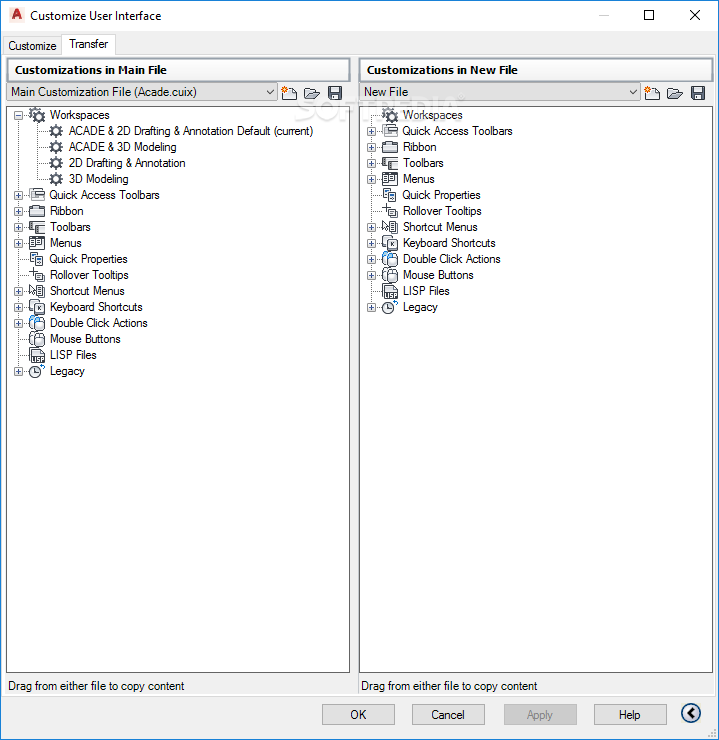This screenshot has width=719, height=740.
Task: Create a new transfer file in New File pane
Action: click(652, 93)
